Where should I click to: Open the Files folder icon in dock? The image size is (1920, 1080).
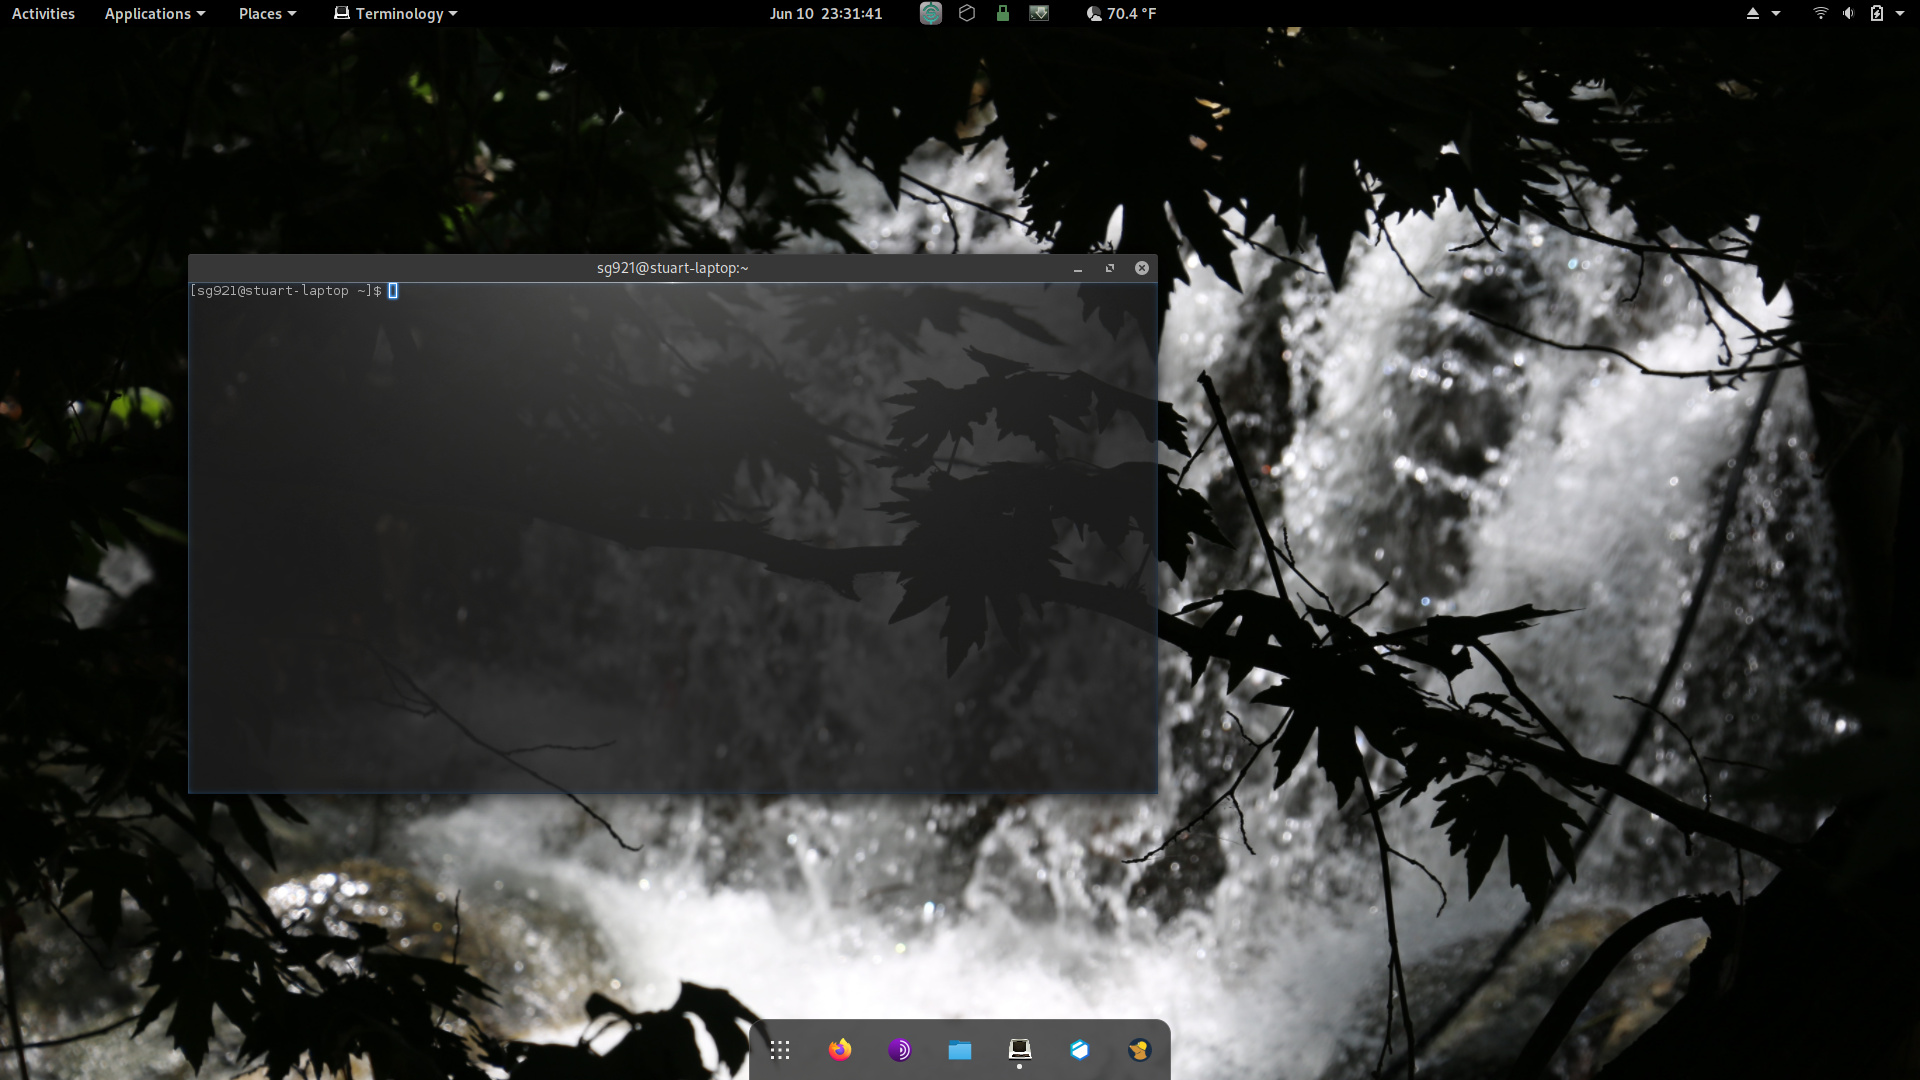coord(960,1050)
